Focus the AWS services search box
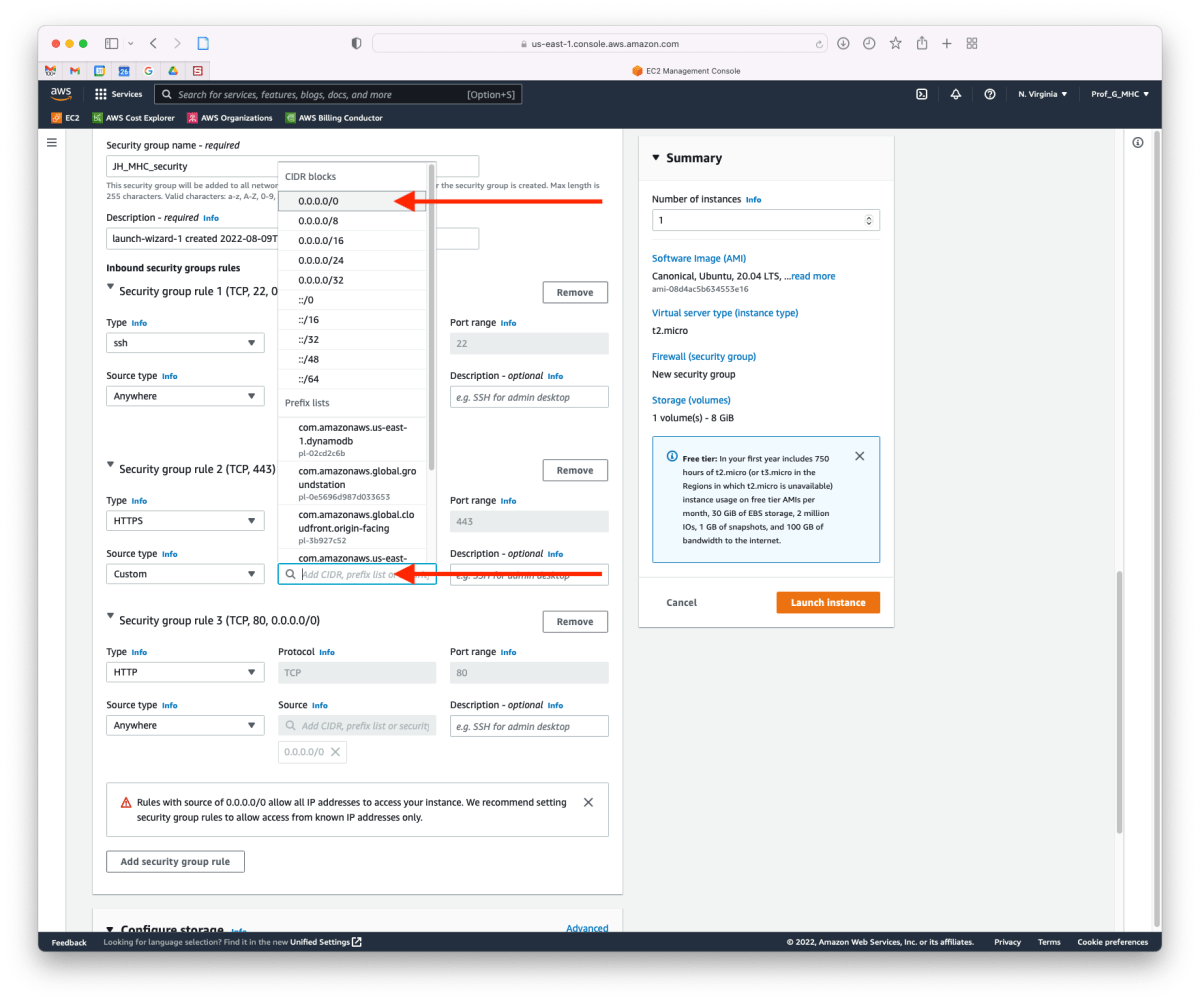The height and width of the screenshot is (1002, 1200). coord(338,94)
